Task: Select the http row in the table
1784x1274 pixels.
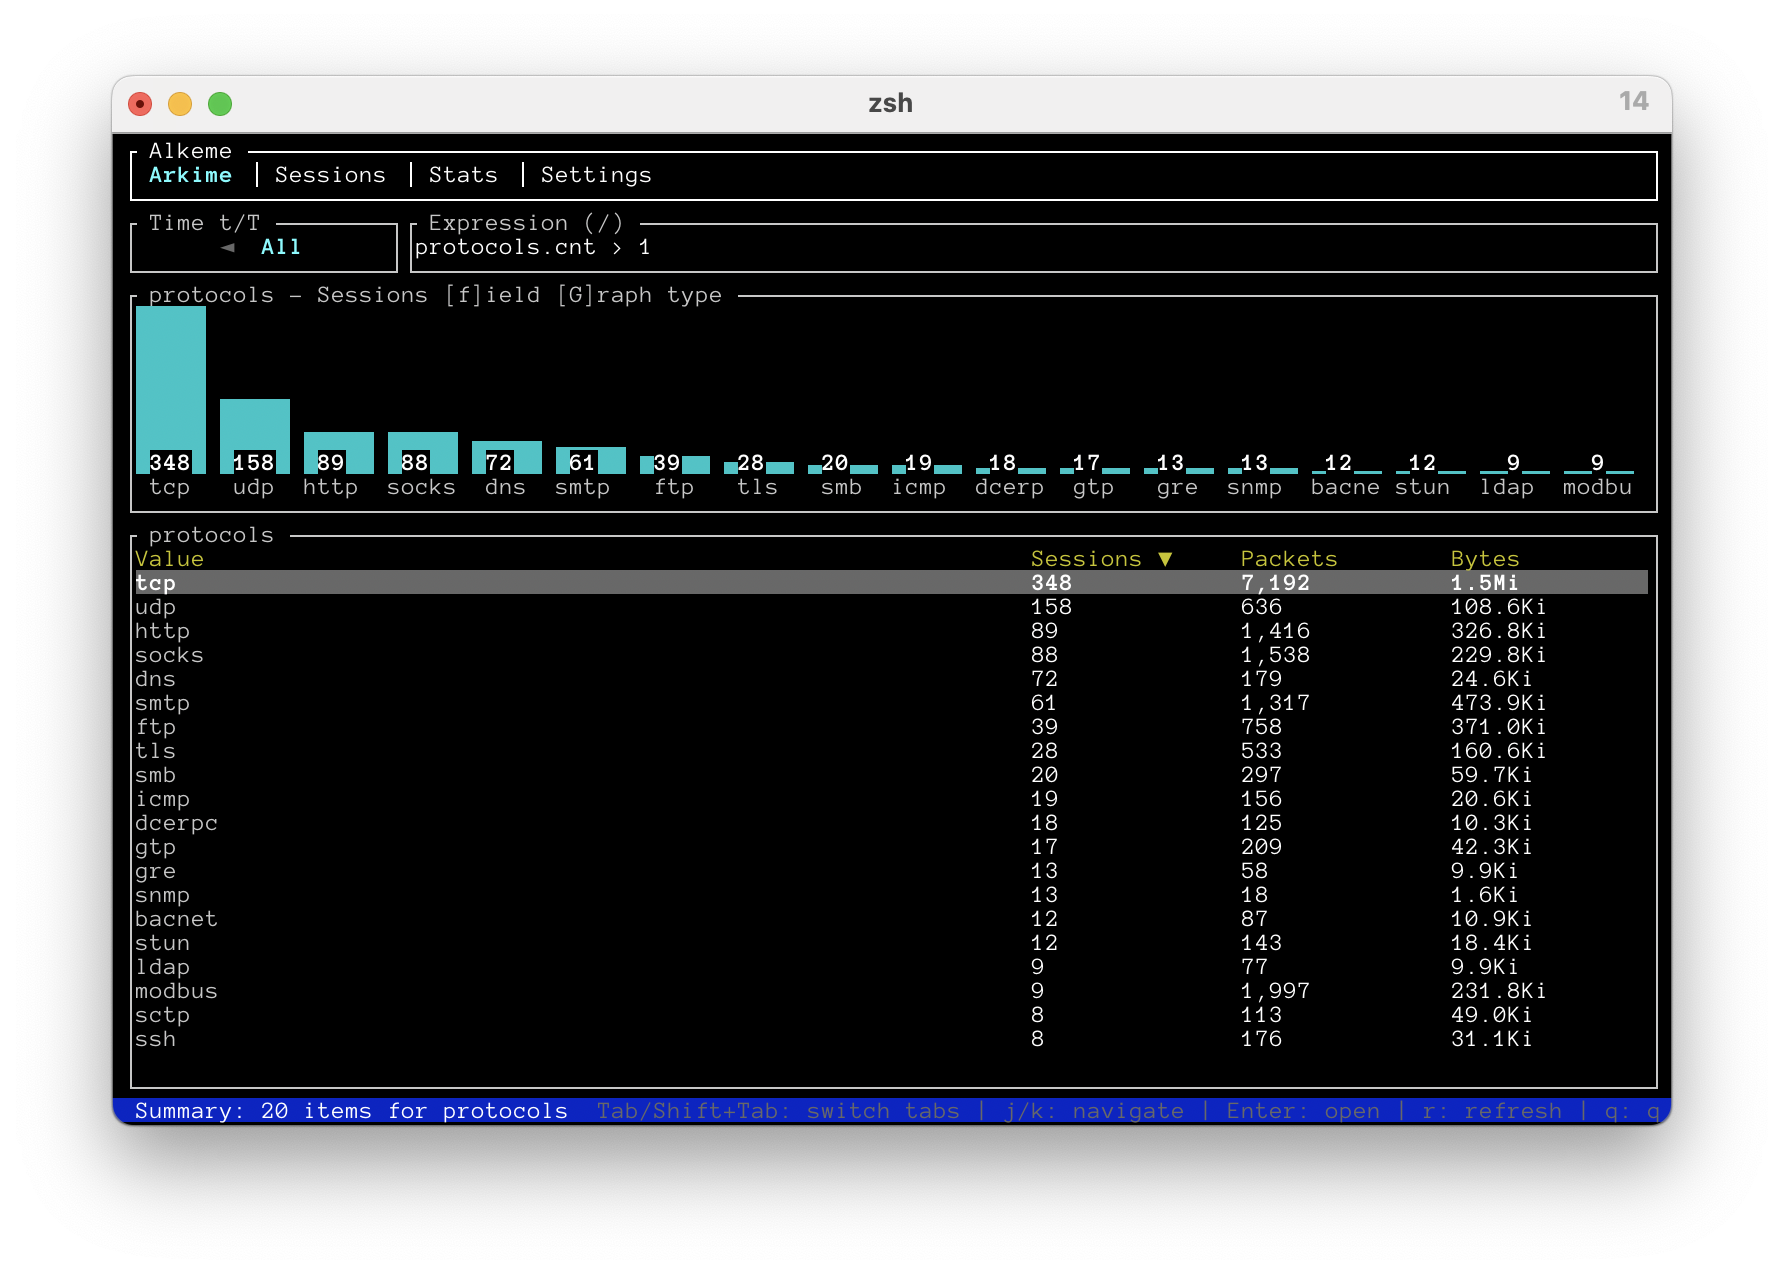Action: [891, 631]
